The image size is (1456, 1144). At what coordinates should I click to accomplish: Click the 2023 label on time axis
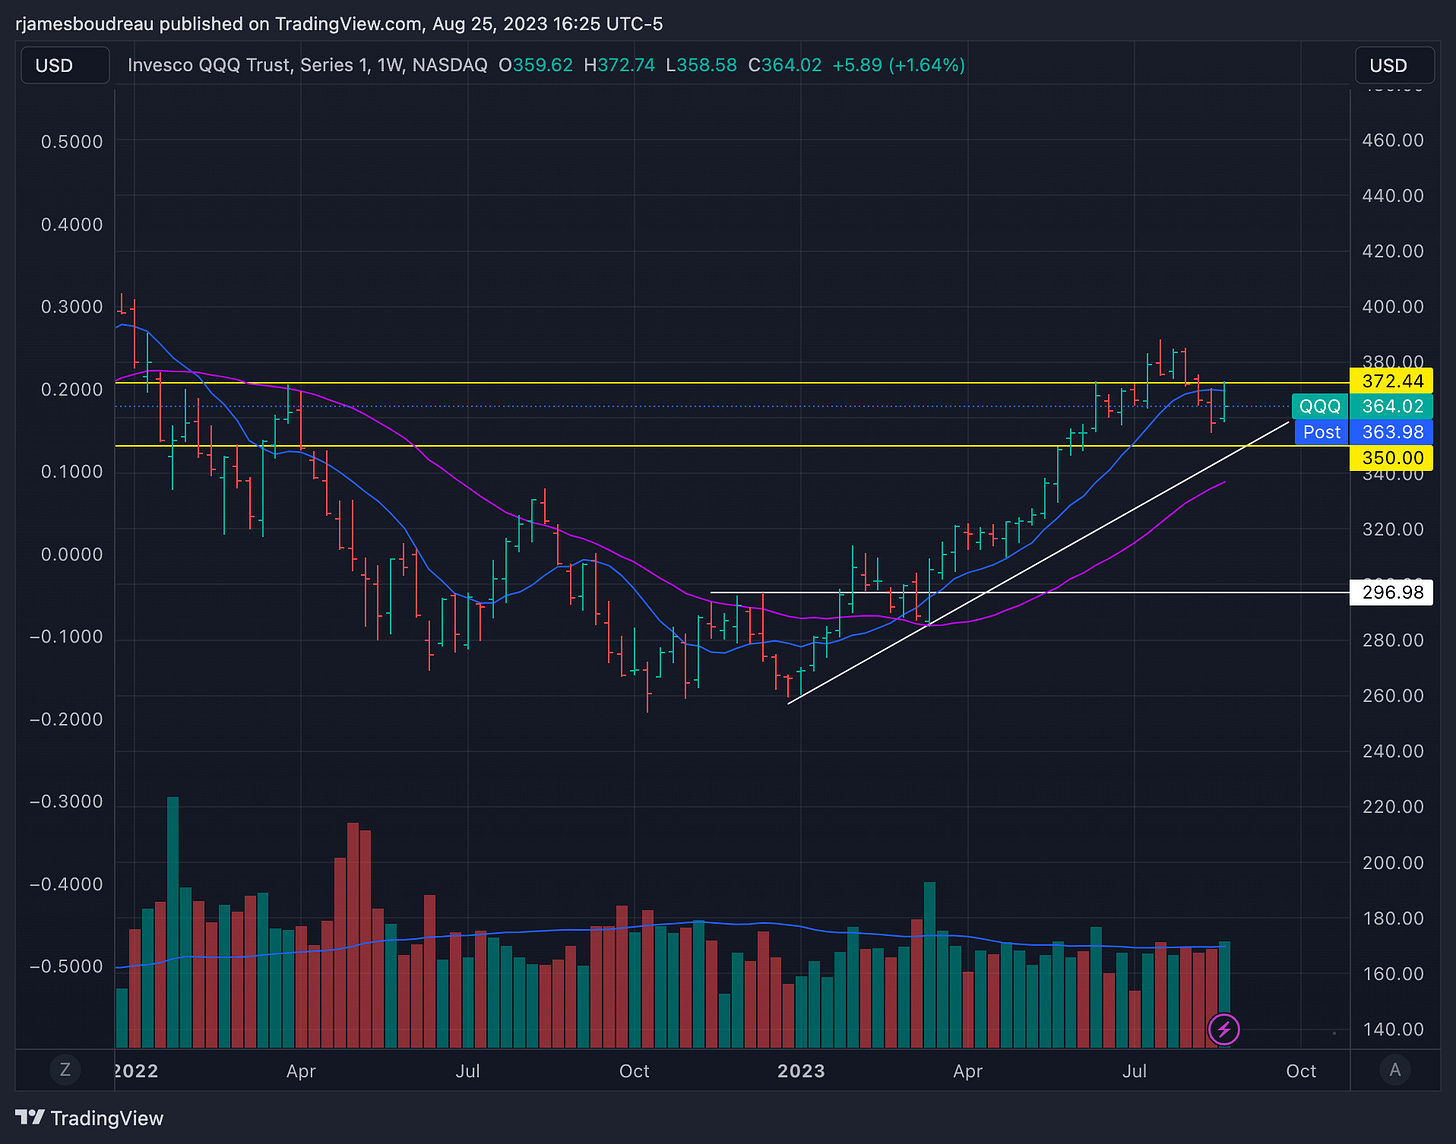point(801,1071)
